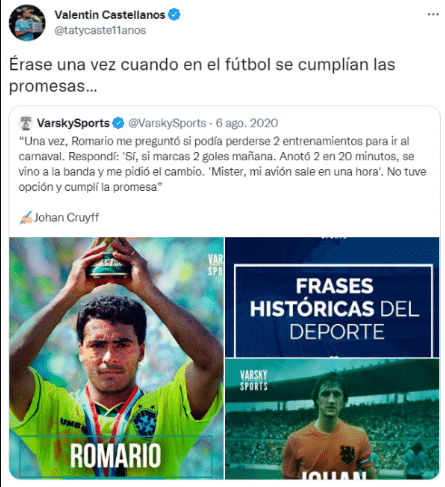This screenshot has width=445, height=487.
Task: Click the VarskySports verified badge
Action: click(118, 123)
